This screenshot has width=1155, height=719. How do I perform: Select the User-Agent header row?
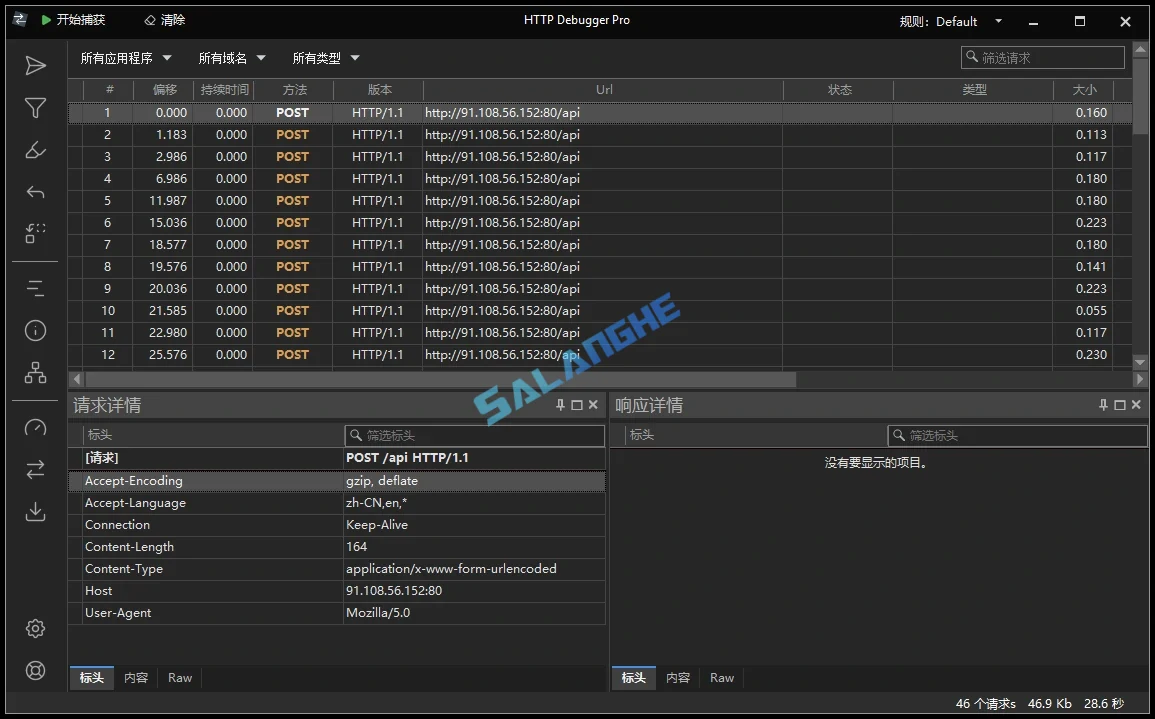(337, 613)
